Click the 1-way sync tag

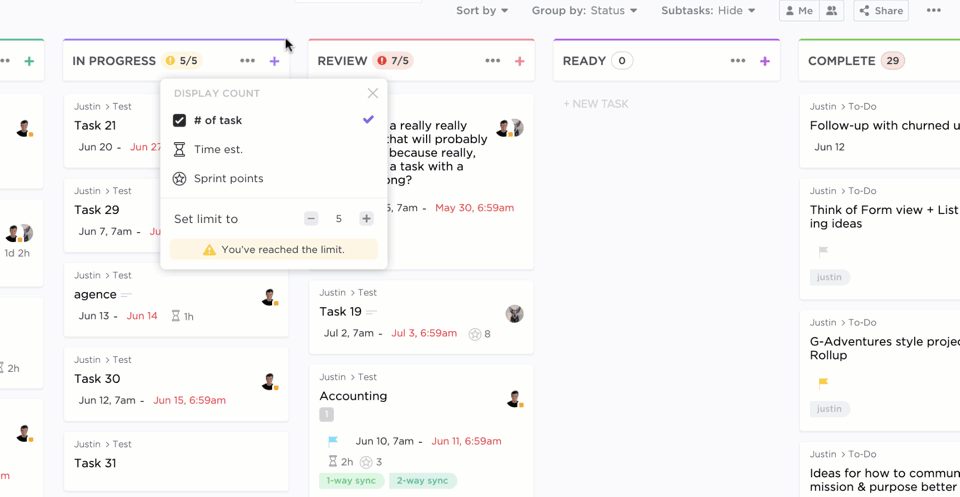(351, 480)
